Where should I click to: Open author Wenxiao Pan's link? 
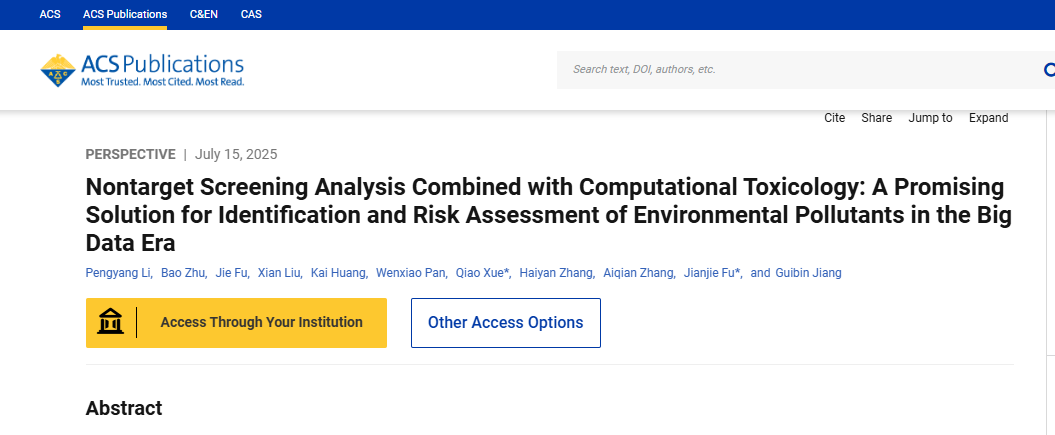(x=410, y=273)
